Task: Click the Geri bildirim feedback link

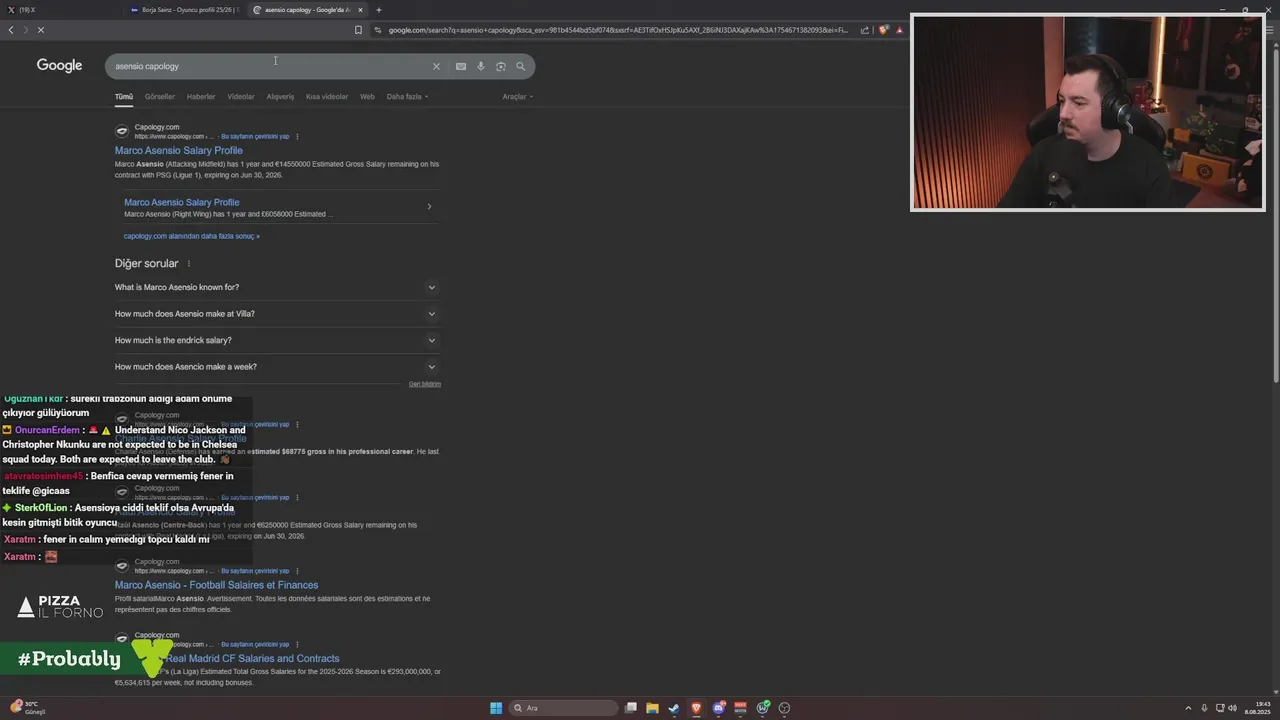Action: [x=425, y=384]
